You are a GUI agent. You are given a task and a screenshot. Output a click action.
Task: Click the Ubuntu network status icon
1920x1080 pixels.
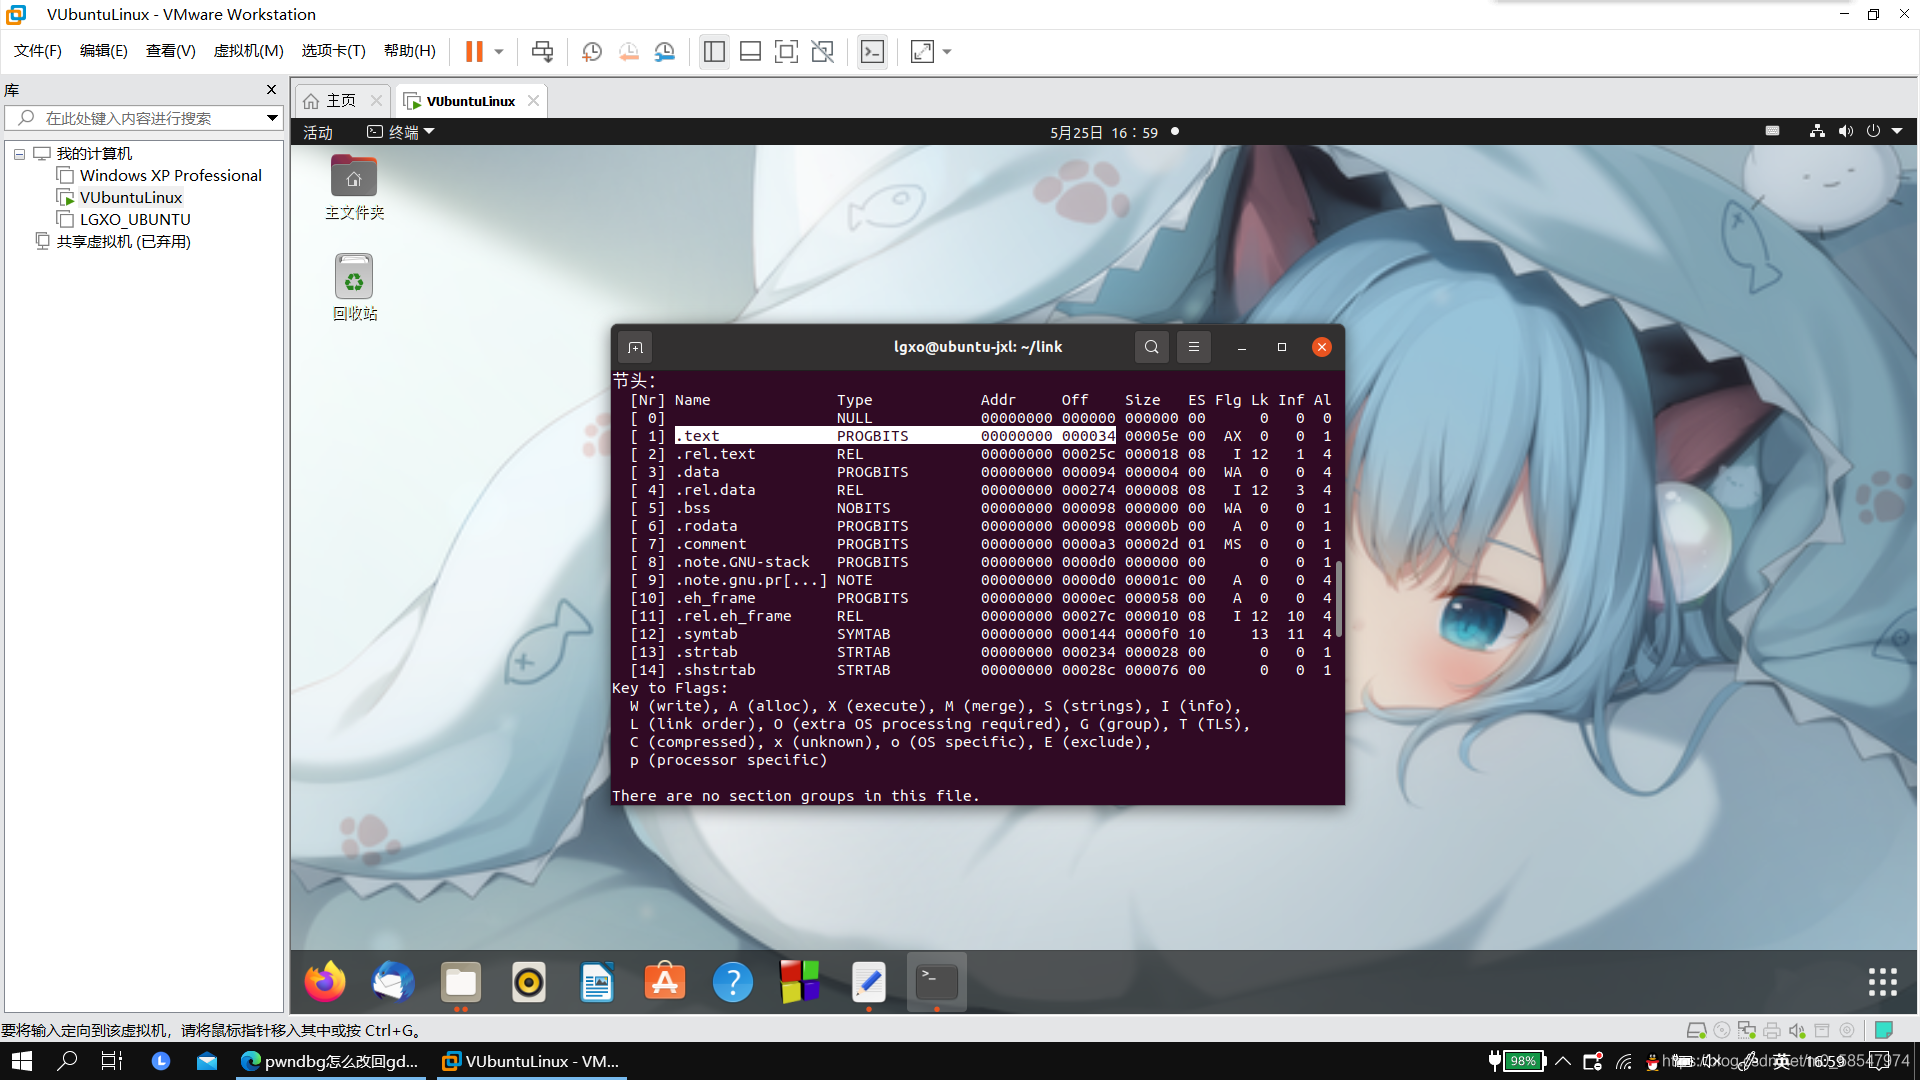click(x=1817, y=132)
